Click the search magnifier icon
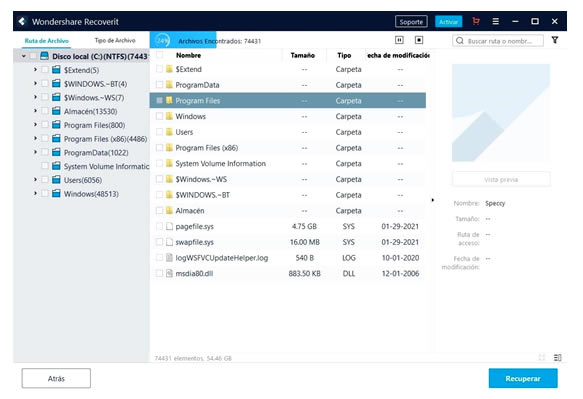Screen dimensions: 583x399 [x=460, y=41]
